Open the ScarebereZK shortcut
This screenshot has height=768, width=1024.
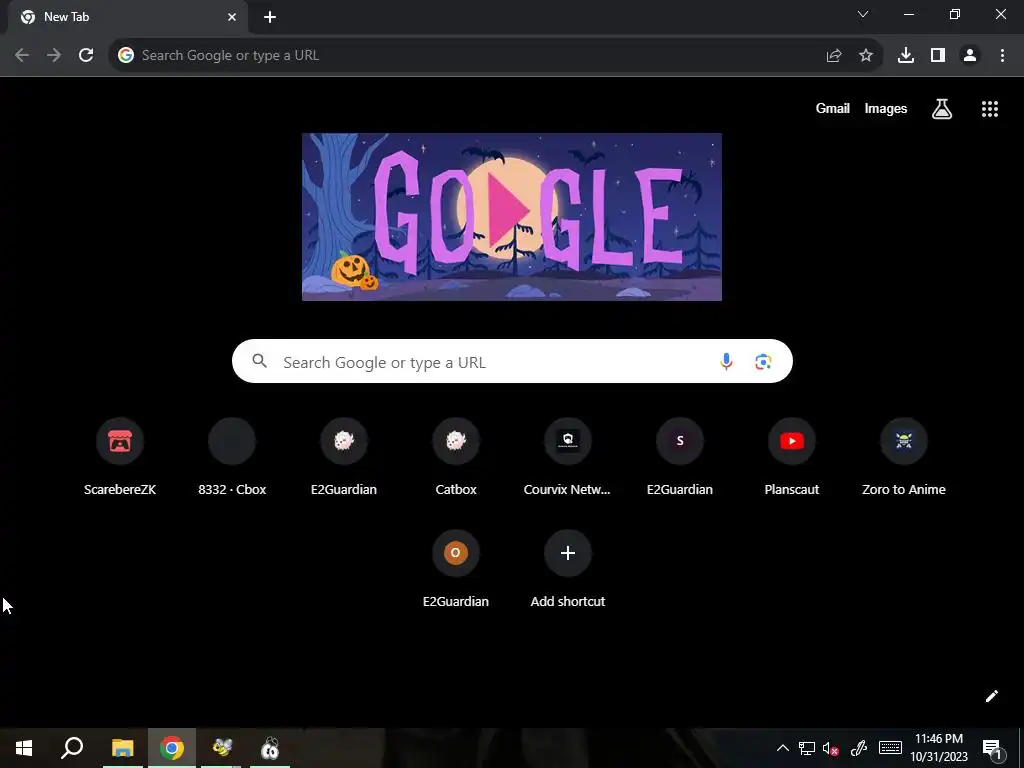[x=120, y=456]
